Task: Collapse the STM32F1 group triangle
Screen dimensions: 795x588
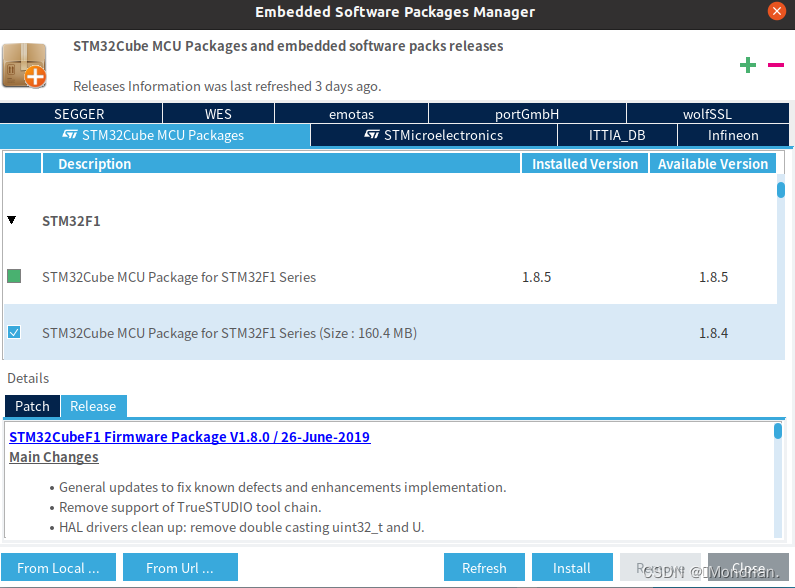Action: click(x=12, y=220)
